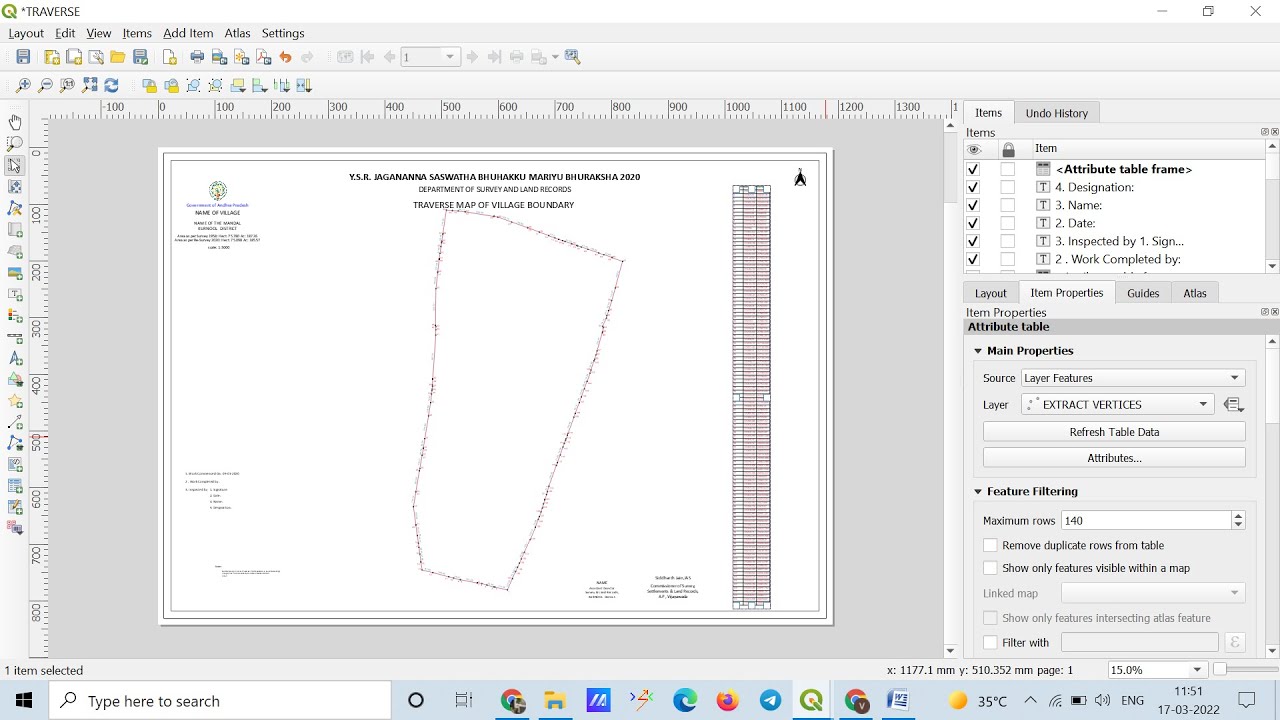
Task: Collapse the Main Properties section
Action: [x=978, y=351]
